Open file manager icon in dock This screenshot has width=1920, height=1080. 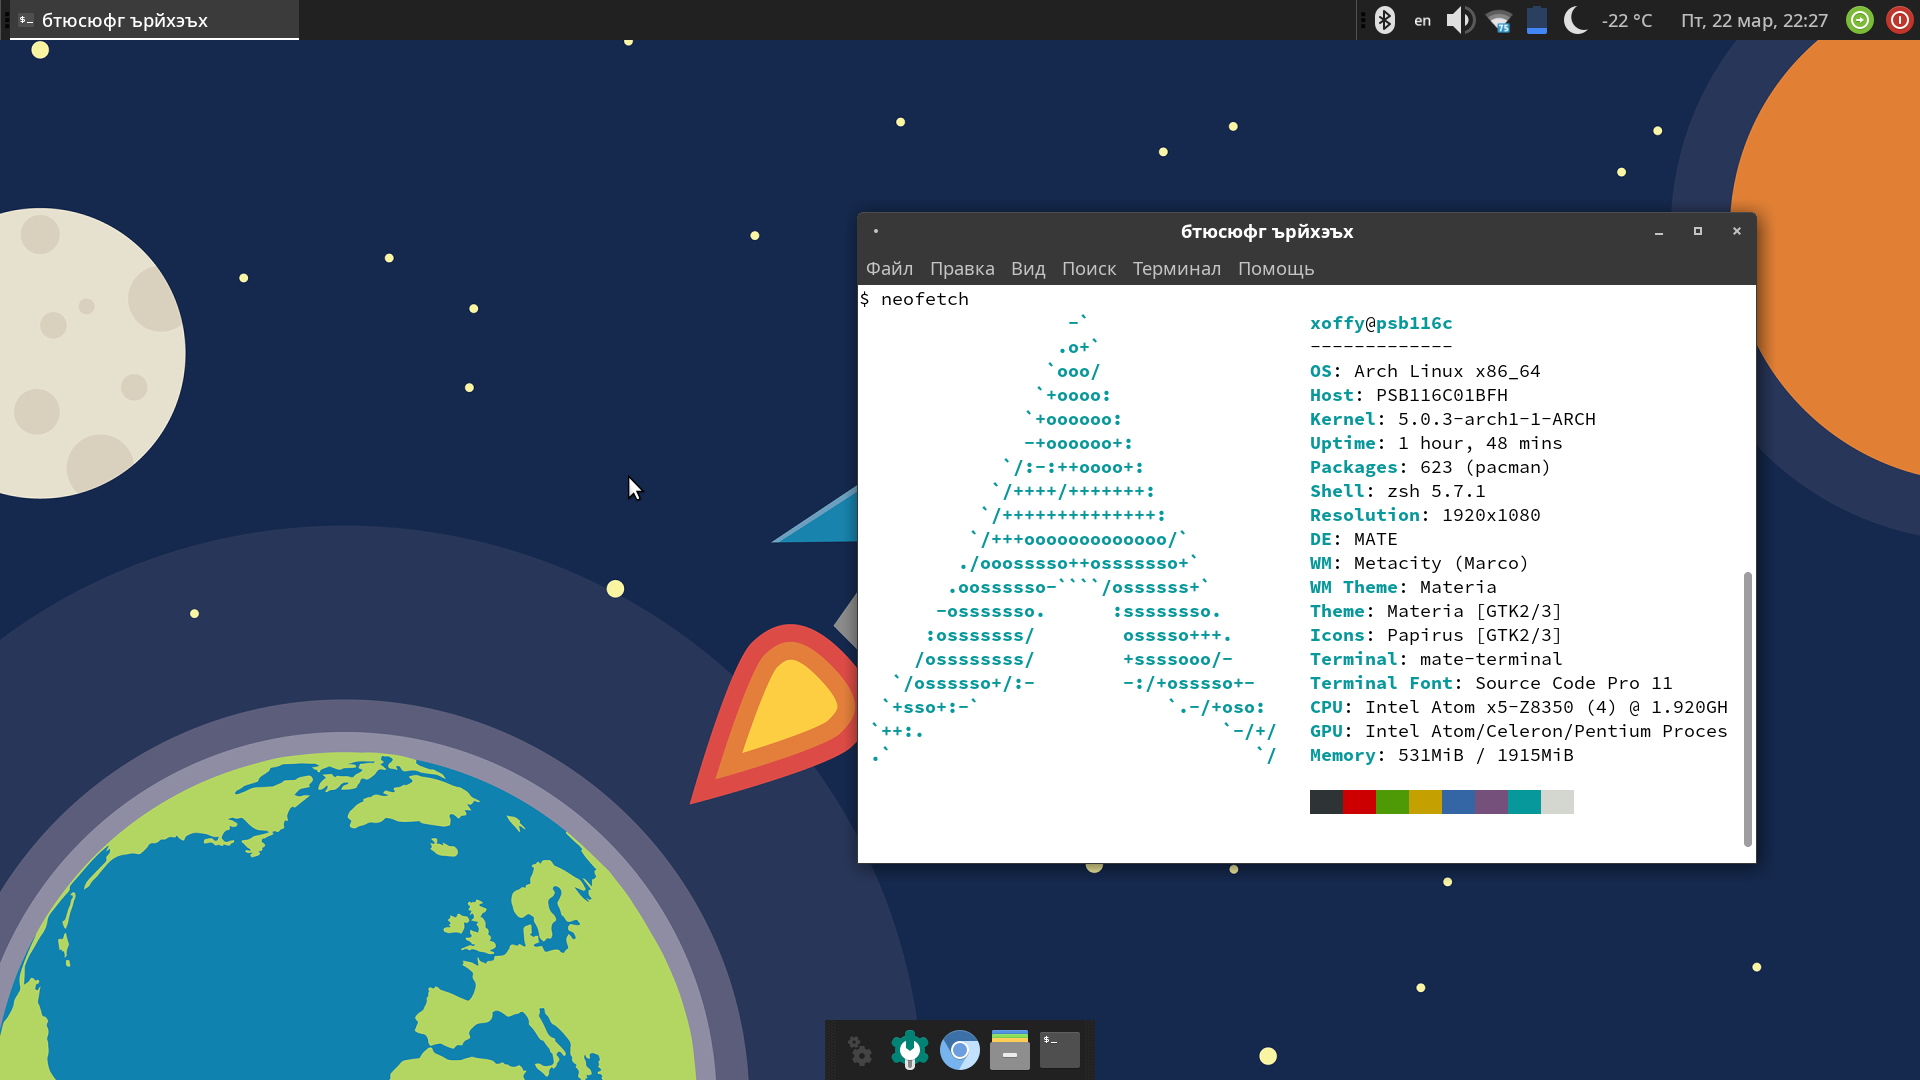click(1010, 1050)
